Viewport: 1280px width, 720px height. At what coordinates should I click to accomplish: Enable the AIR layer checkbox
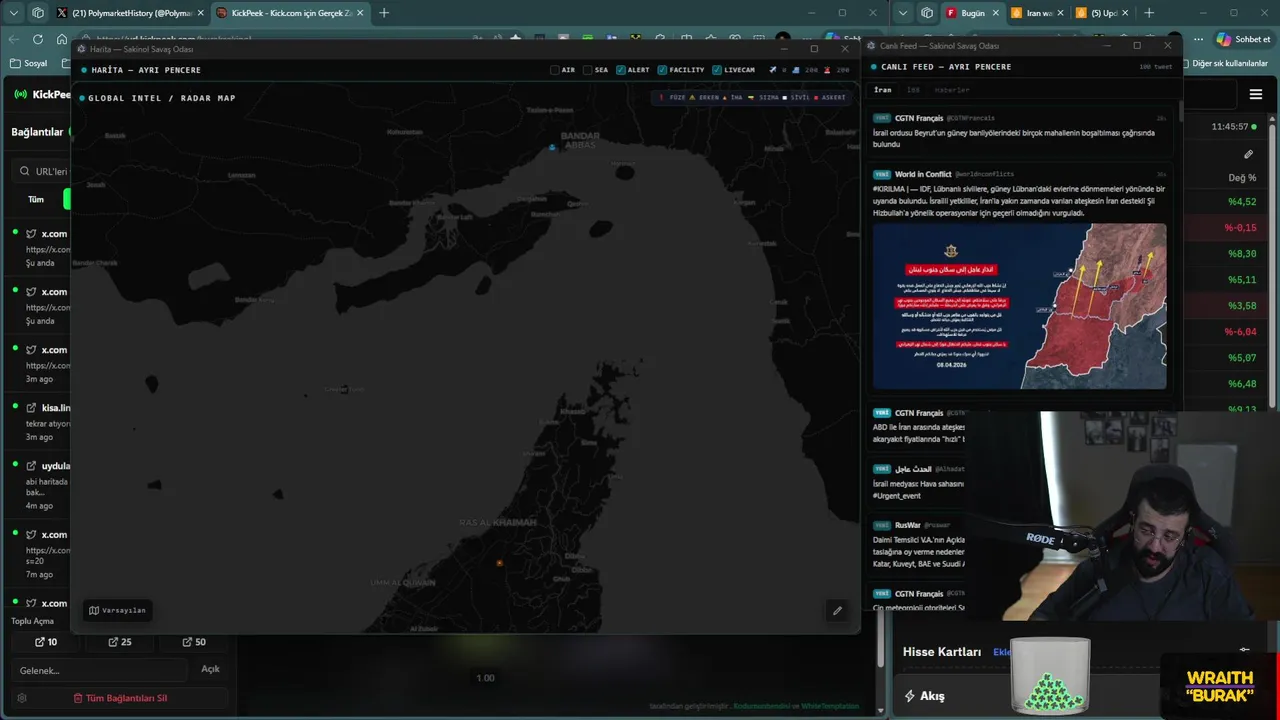(x=555, y=70)
